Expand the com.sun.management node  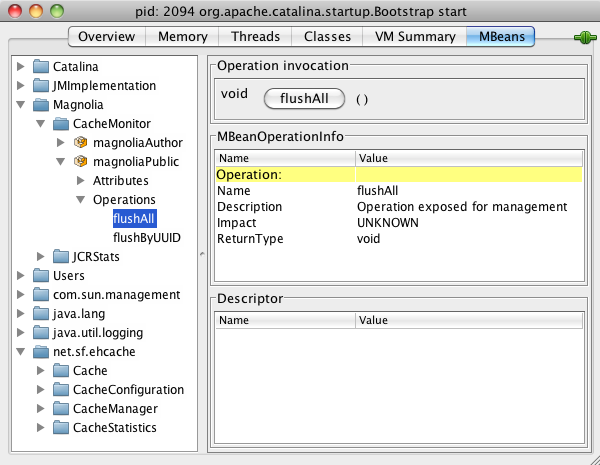pos(21,294)
